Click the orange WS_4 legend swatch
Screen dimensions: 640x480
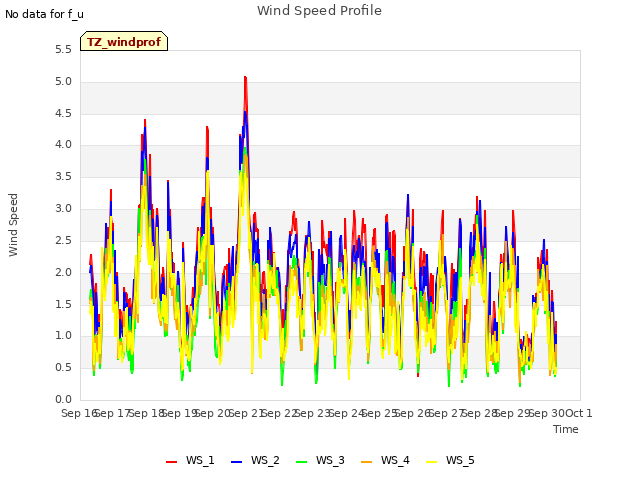pyautogui.click(x=367, y=462)
